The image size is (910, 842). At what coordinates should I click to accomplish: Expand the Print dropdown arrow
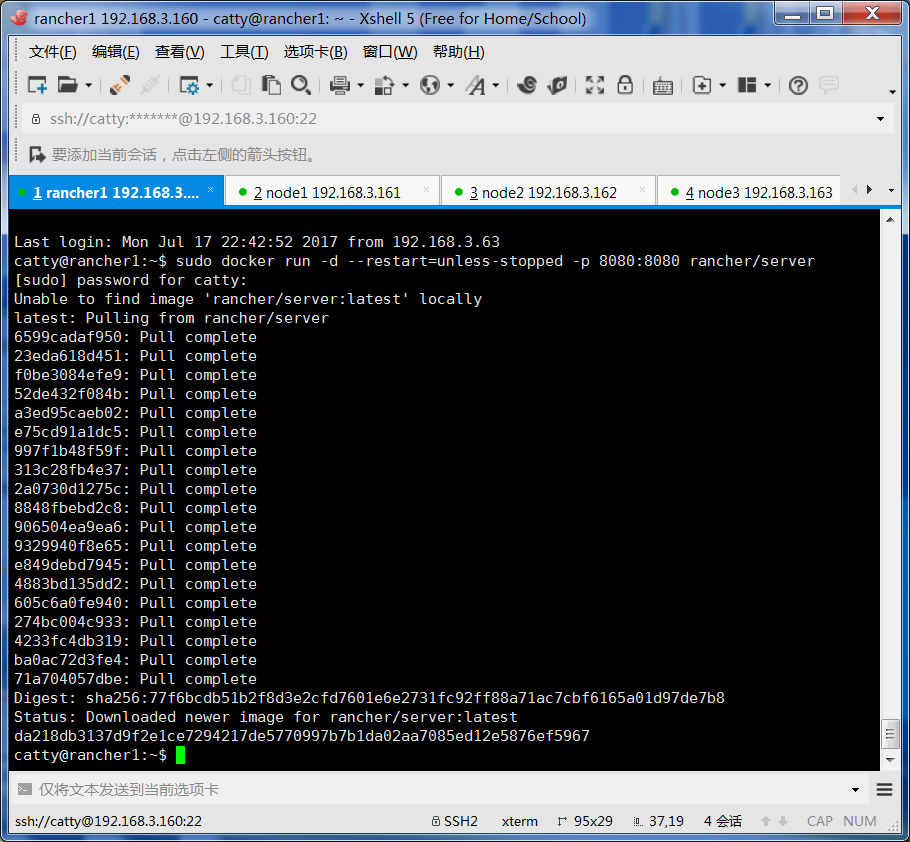coord(360,86)
